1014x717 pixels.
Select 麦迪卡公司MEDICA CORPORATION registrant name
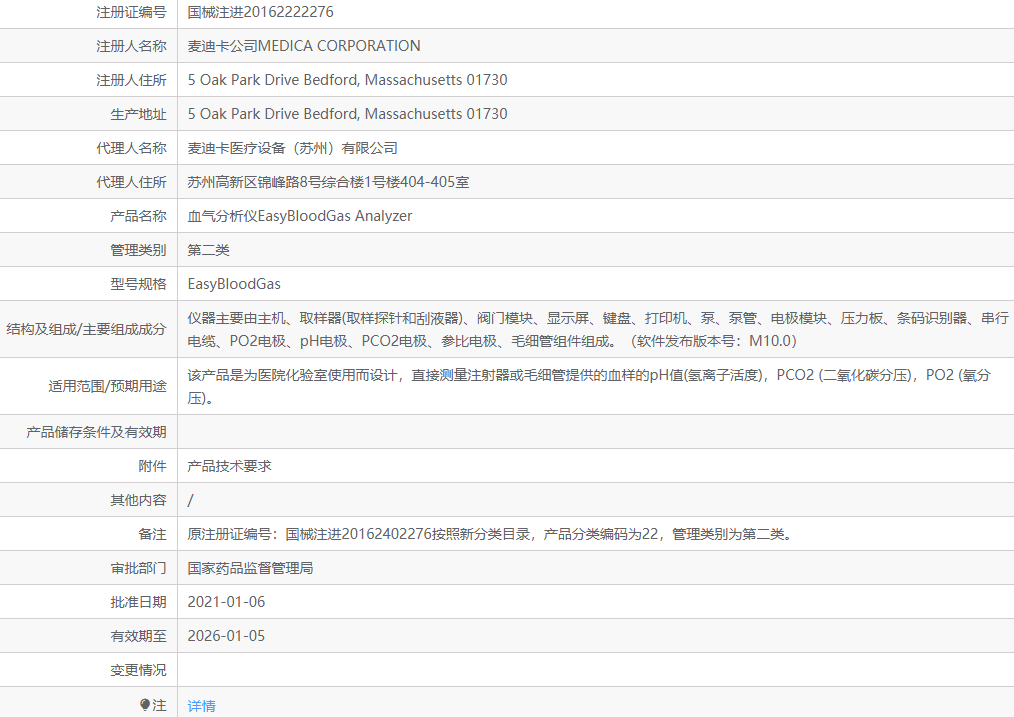pos(304,46)
